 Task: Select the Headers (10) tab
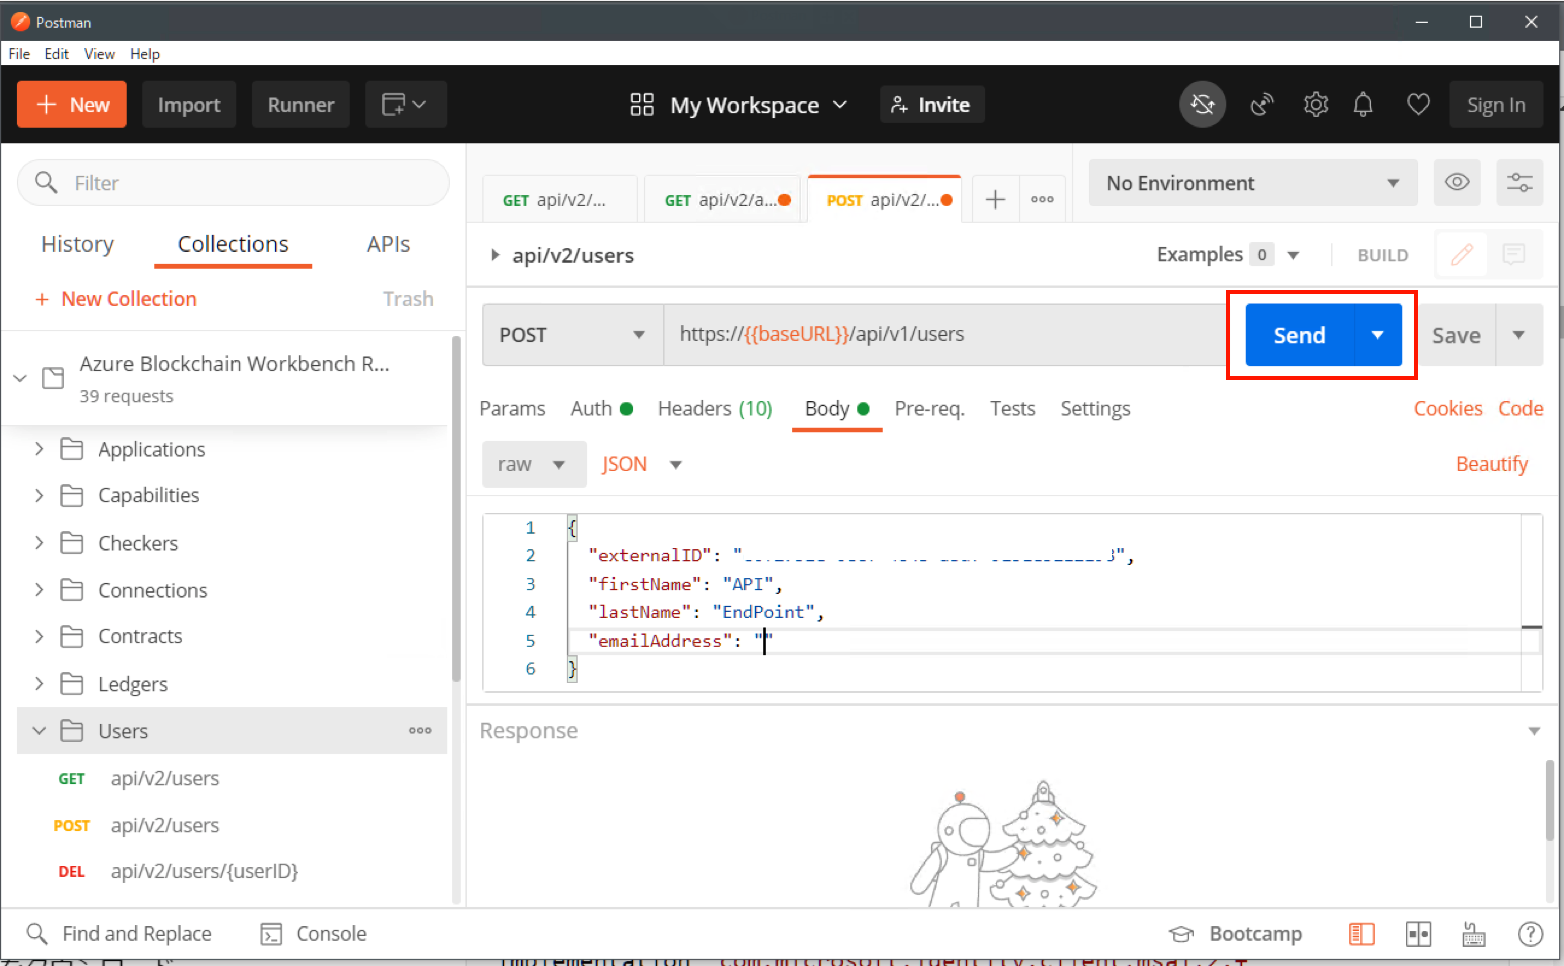tap(715, 408)
